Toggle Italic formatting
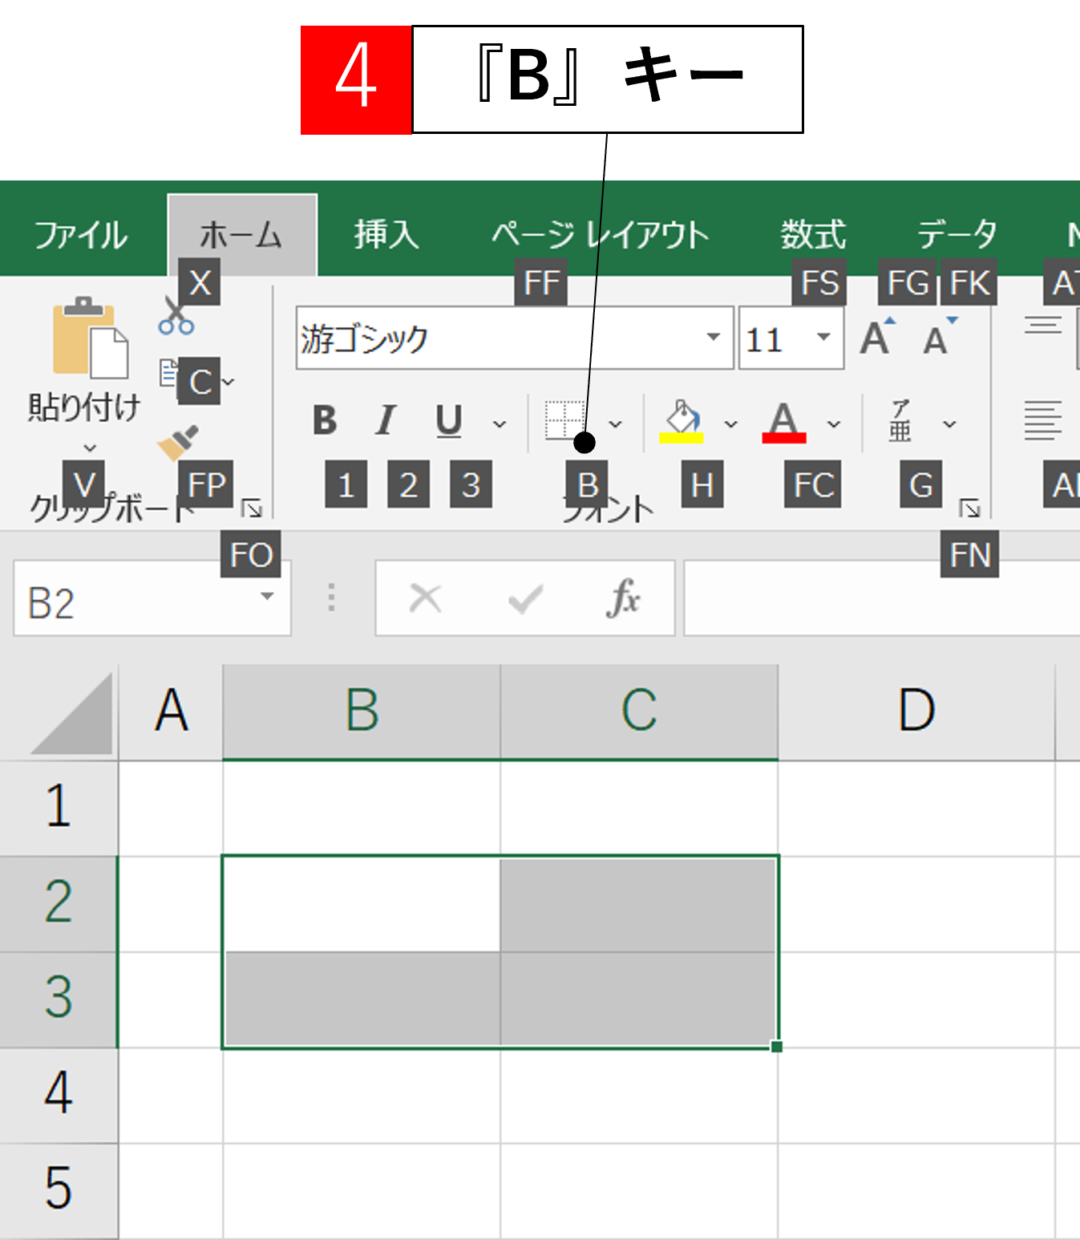The width and height of the screenshot is (1080, 1240). pos(385,421)
